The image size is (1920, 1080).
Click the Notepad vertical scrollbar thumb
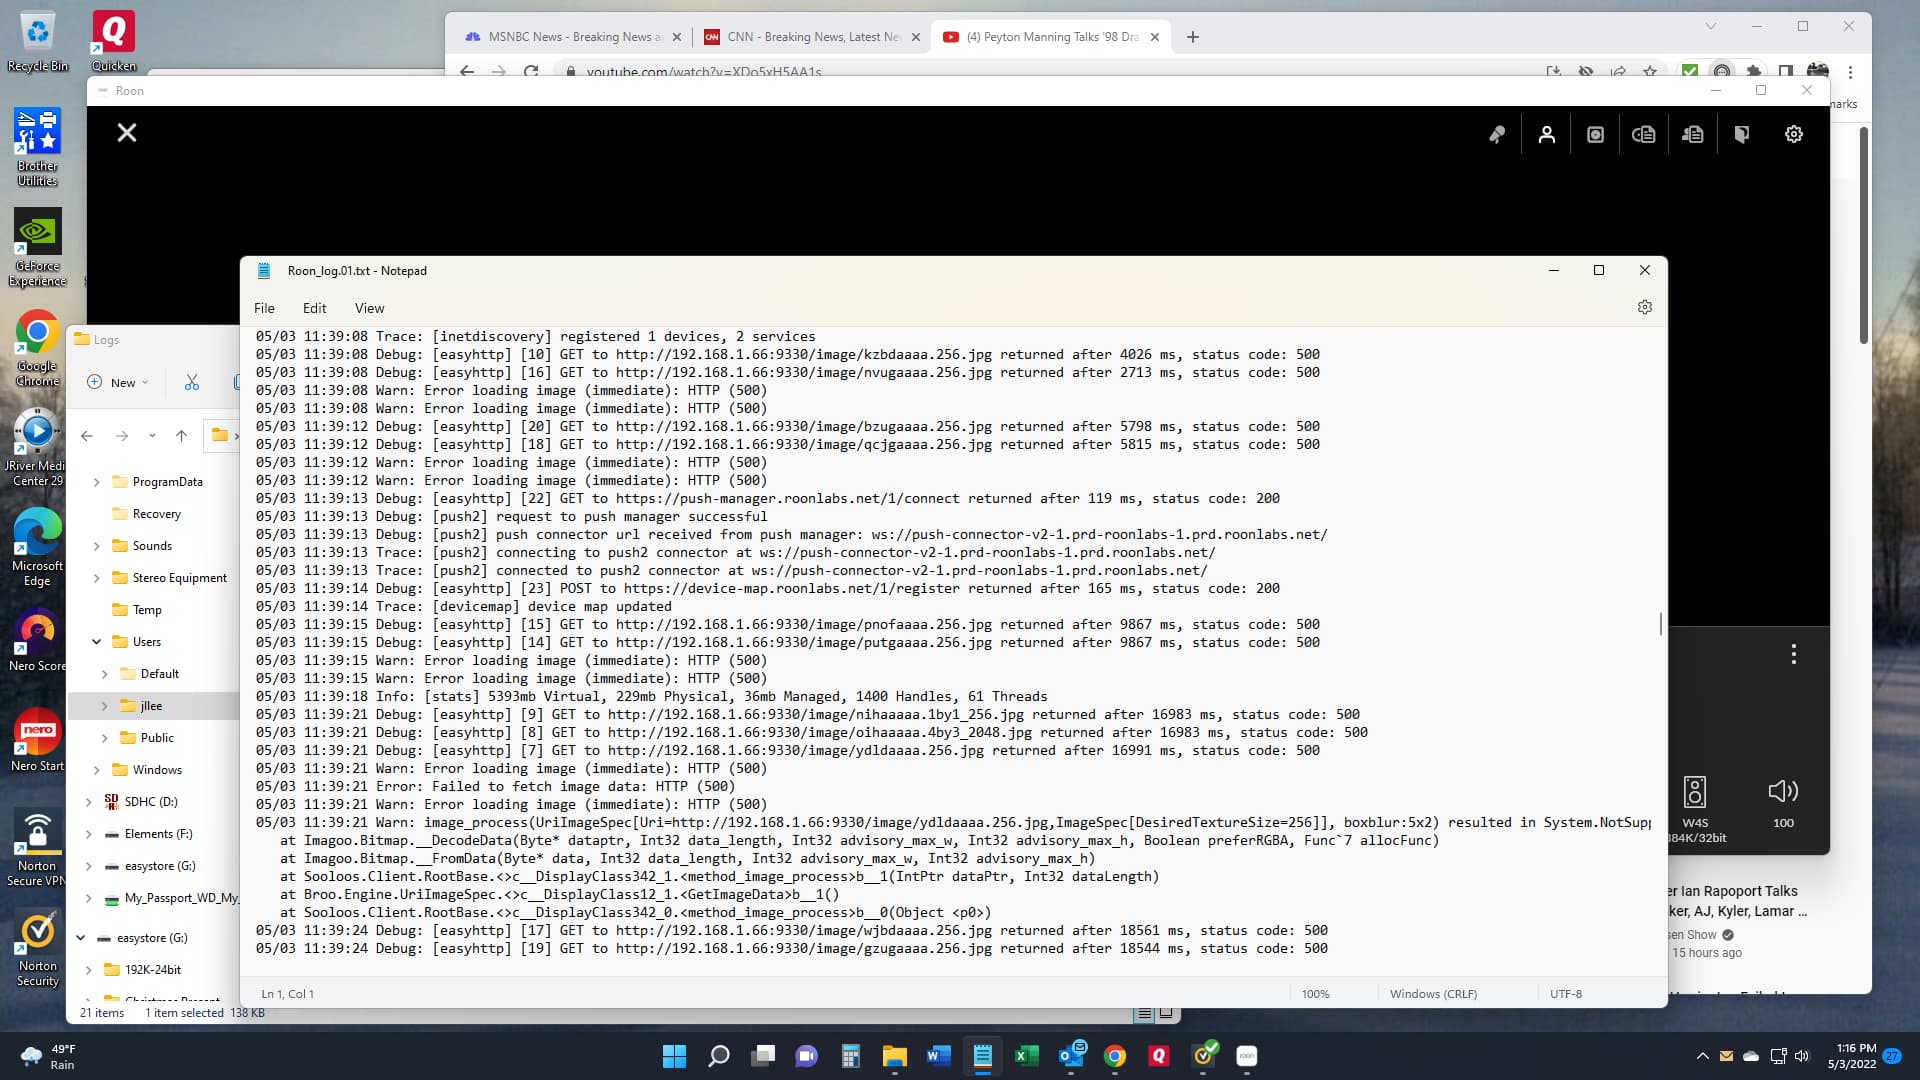(x=1661, y=624)
